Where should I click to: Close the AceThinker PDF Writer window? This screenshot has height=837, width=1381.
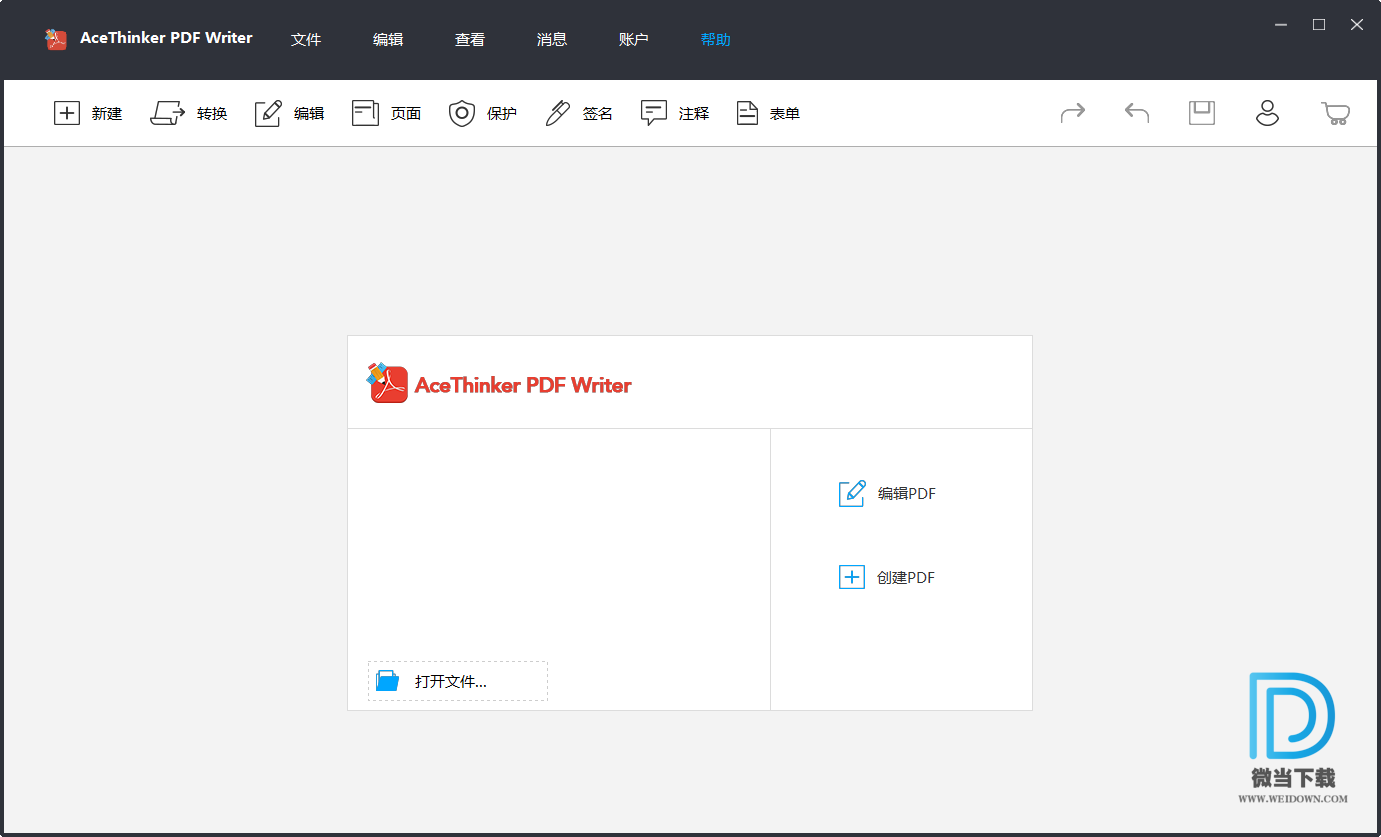click(x=1357, y=24)
